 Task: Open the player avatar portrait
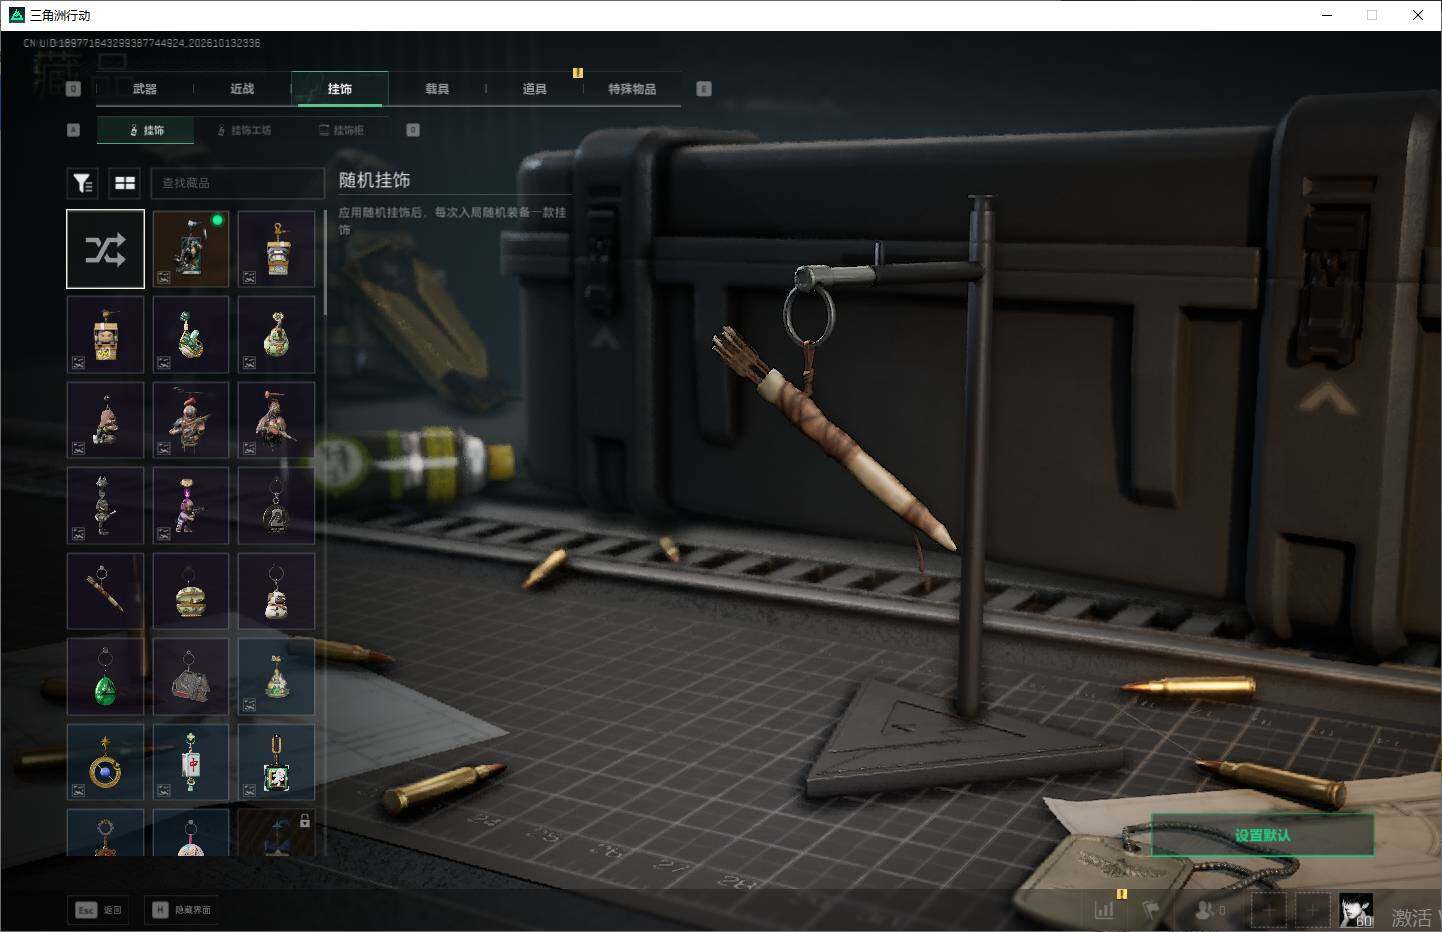coord(1356,910)
